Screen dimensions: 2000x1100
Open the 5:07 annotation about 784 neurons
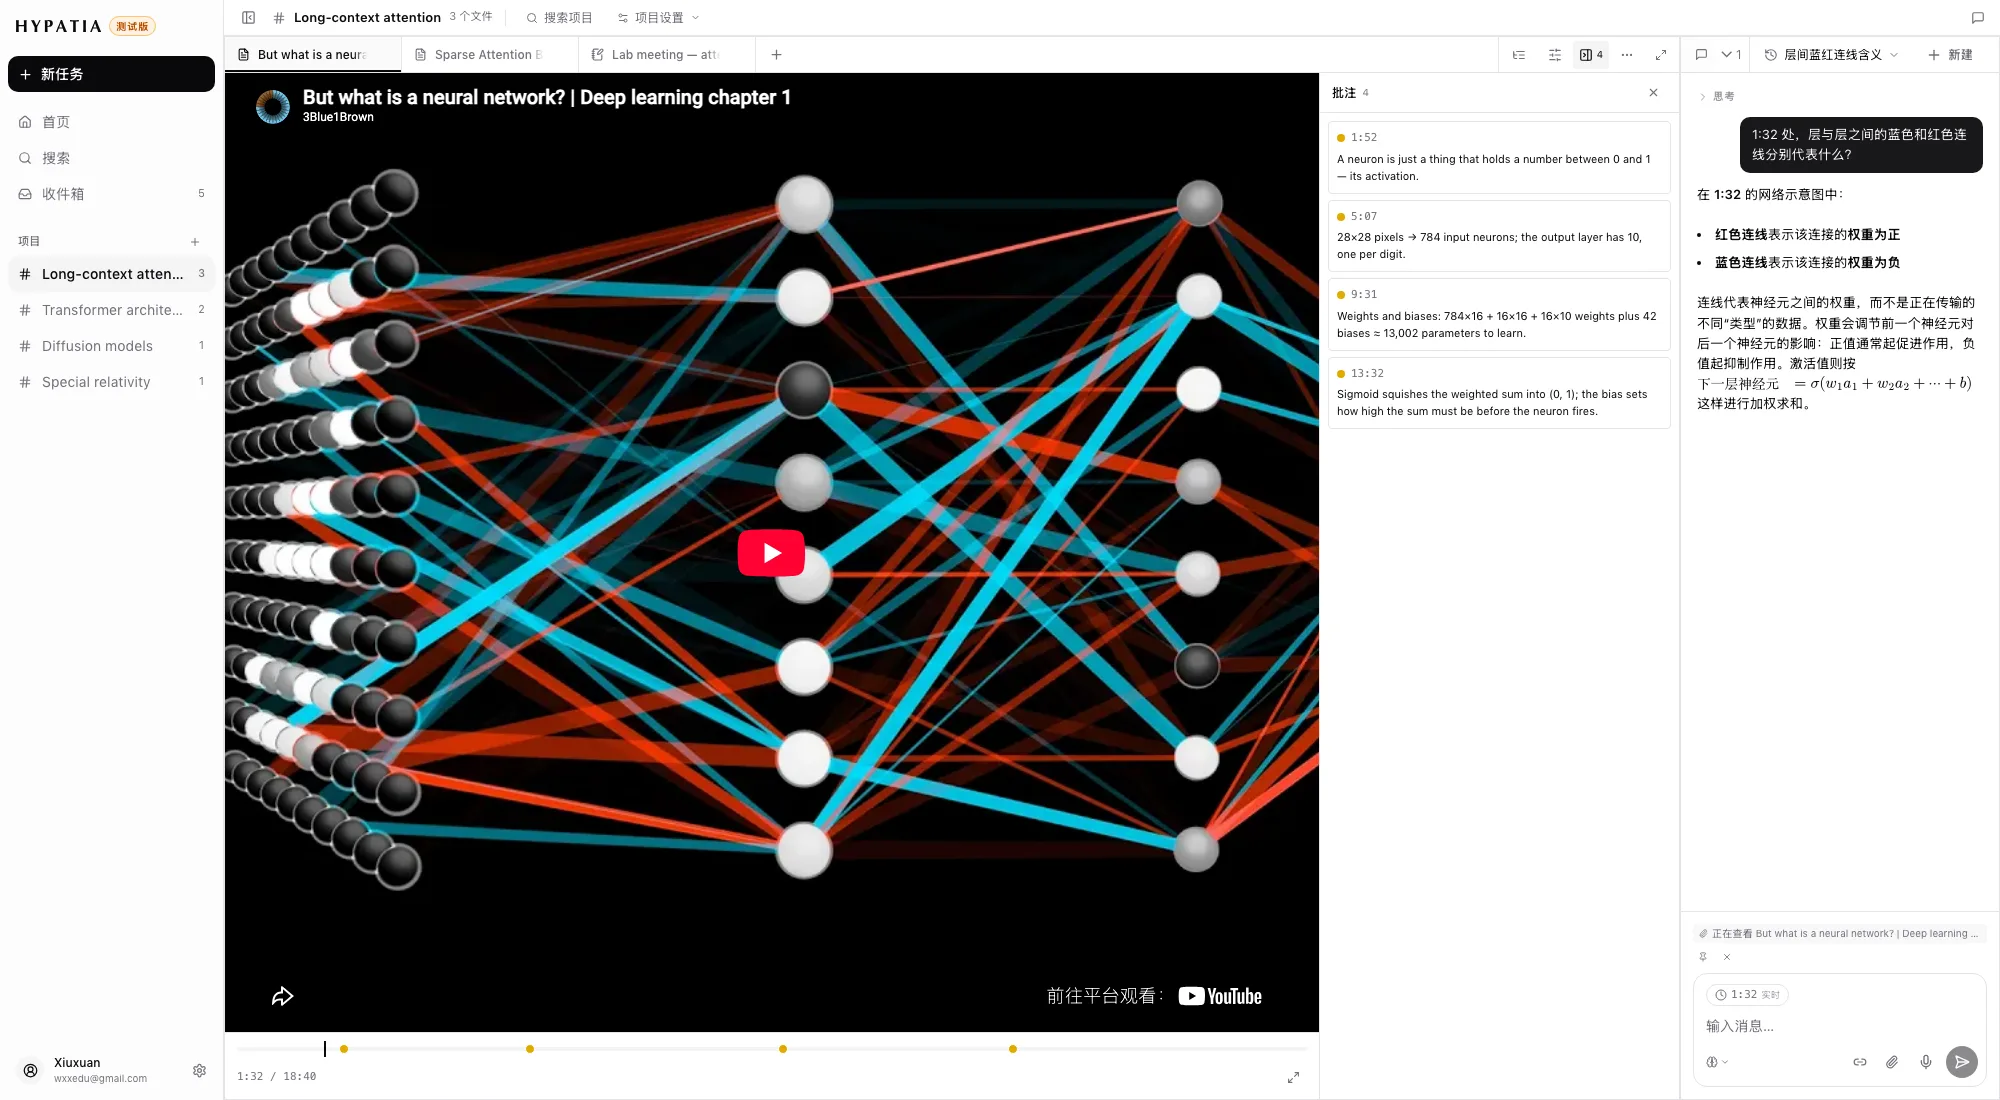click(1499, 236)
